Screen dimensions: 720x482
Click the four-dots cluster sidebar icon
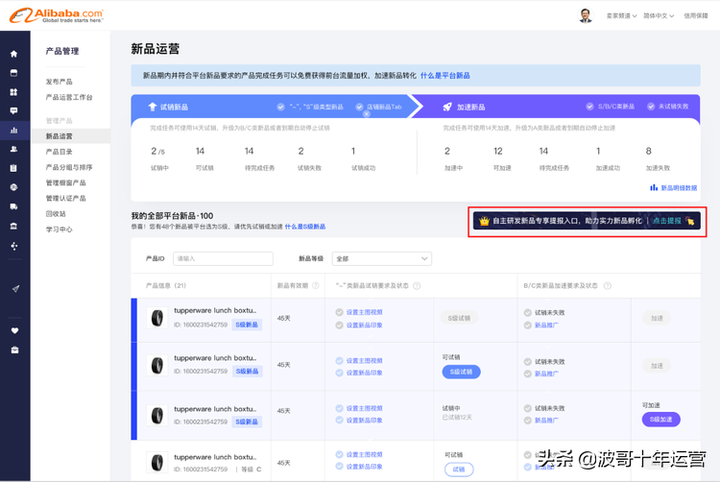pyautogui.click(x=14, y=246)
